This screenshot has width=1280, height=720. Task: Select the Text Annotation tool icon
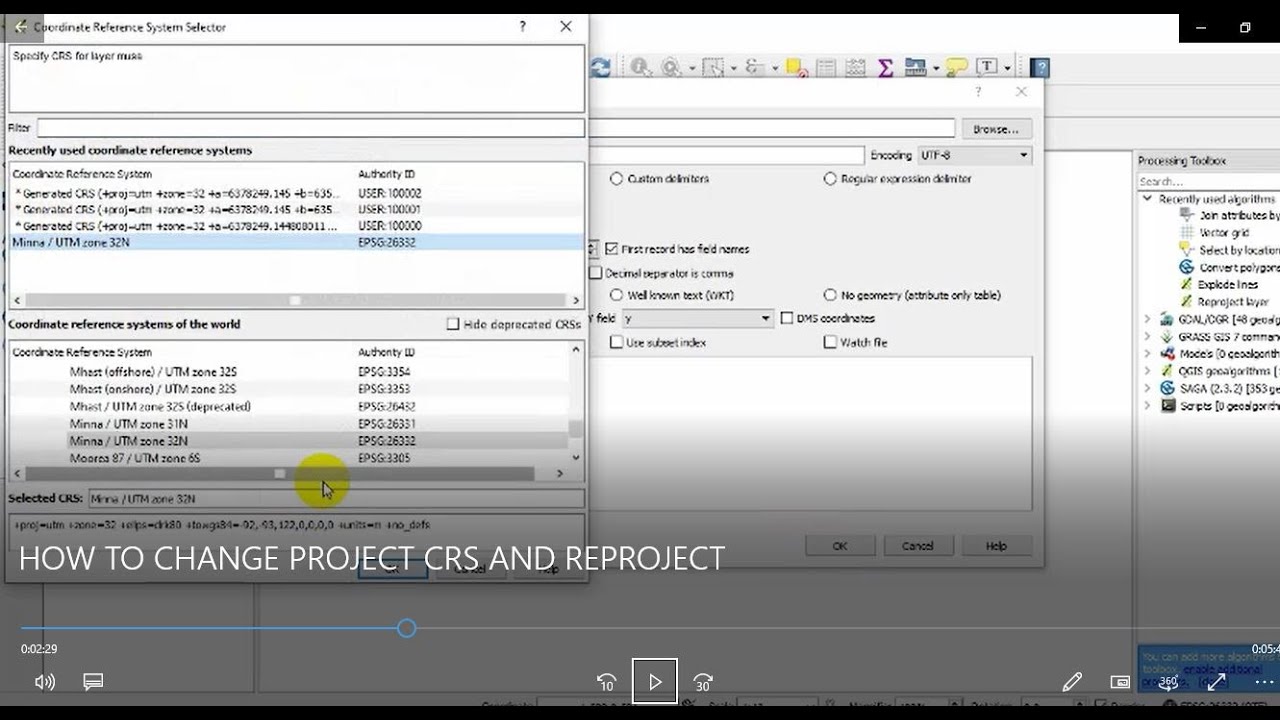point(987,67)
